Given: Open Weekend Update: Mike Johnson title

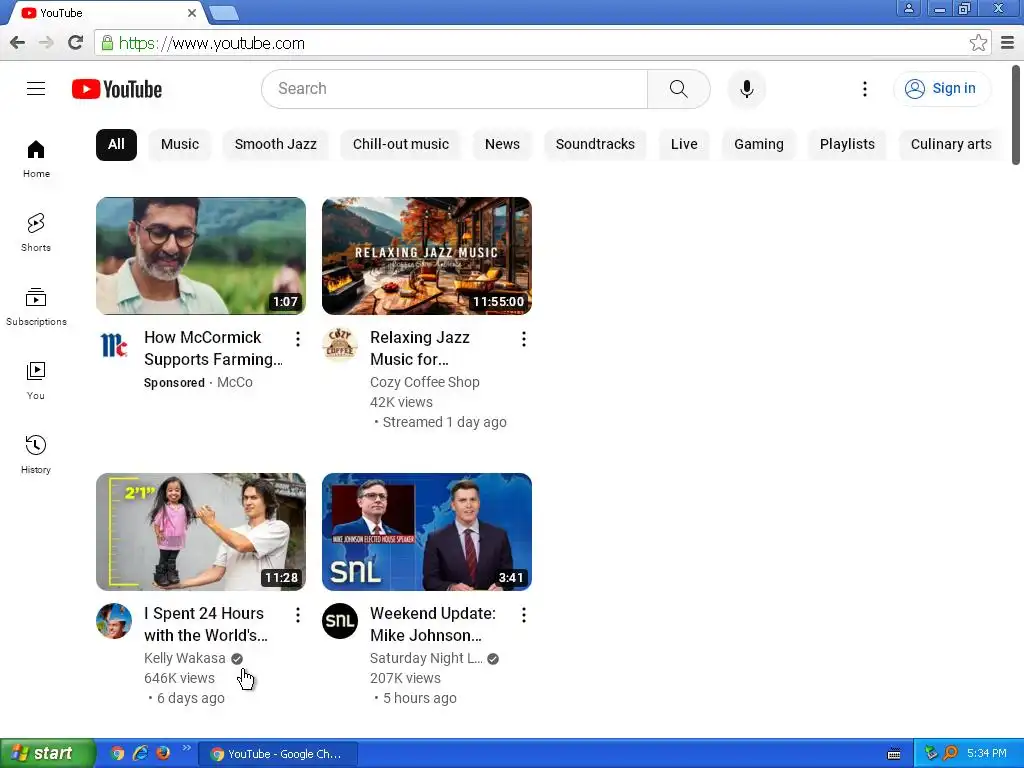Looking at the screenshot, I should coord(433,624).
